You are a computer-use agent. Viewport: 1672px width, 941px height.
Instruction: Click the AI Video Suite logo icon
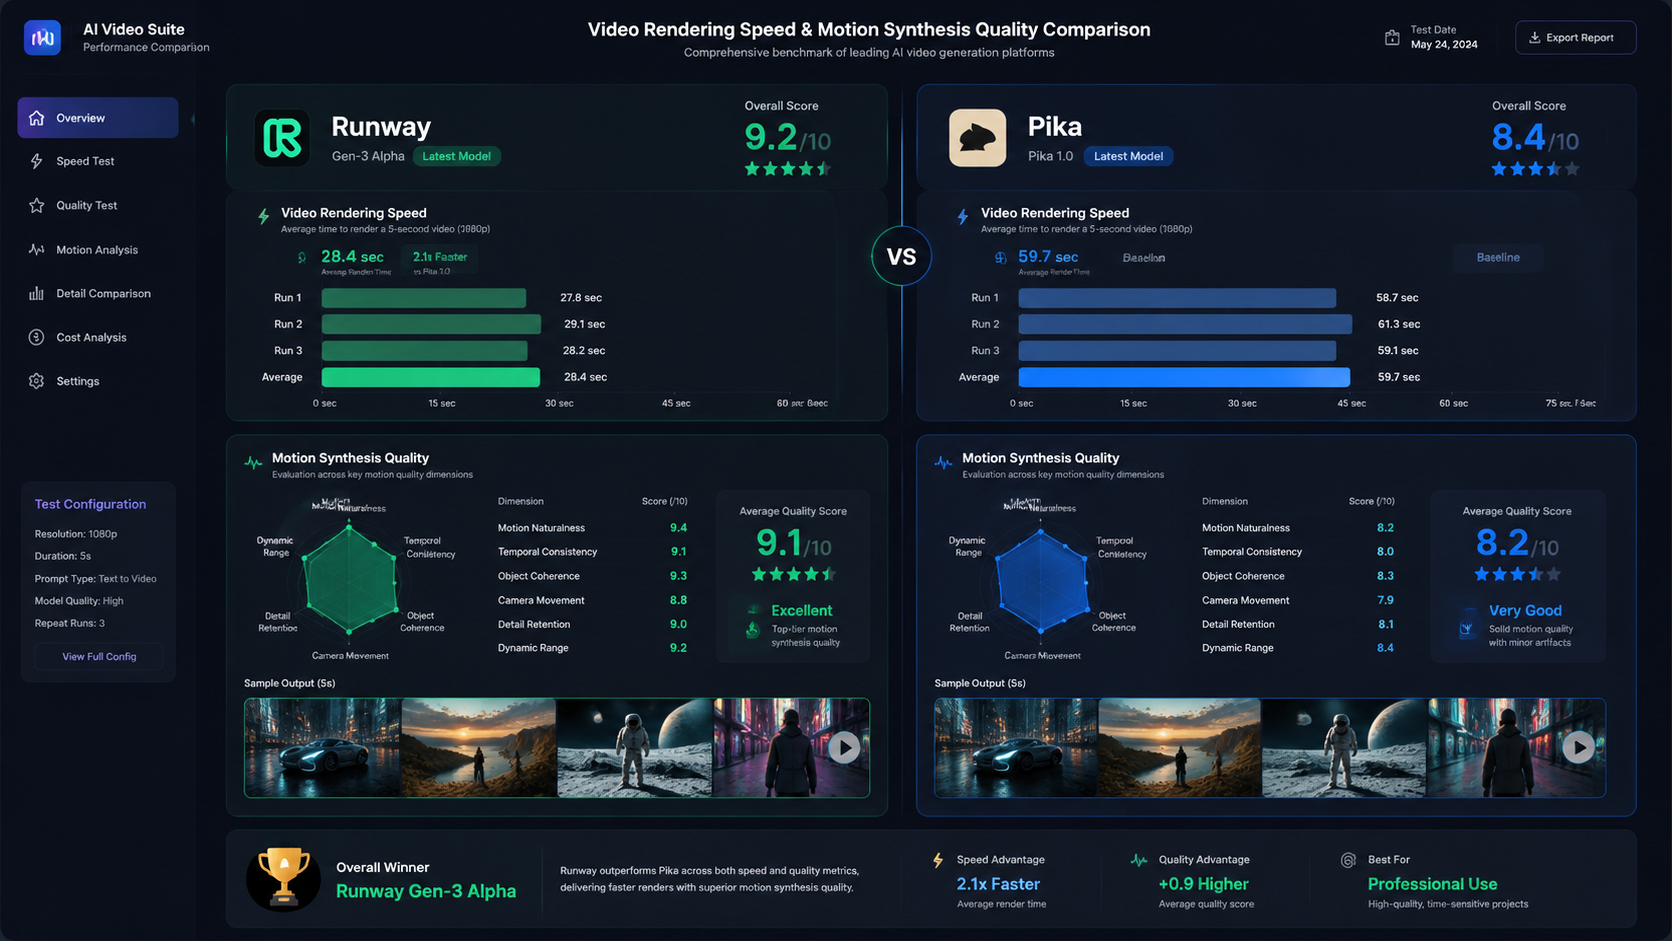42,38
